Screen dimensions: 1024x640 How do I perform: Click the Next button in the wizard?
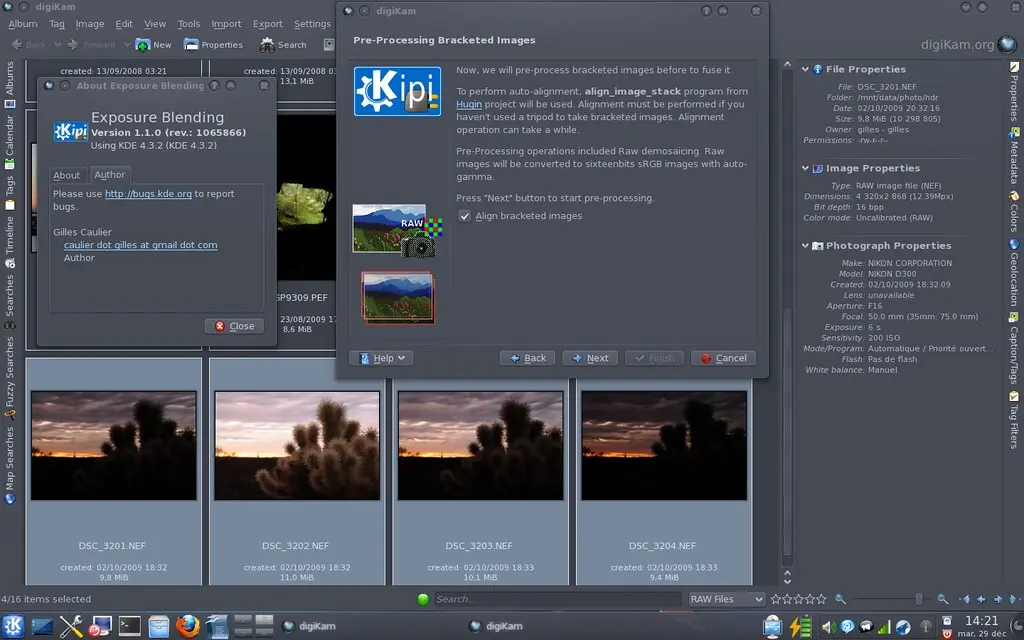[x=590, y=357]
